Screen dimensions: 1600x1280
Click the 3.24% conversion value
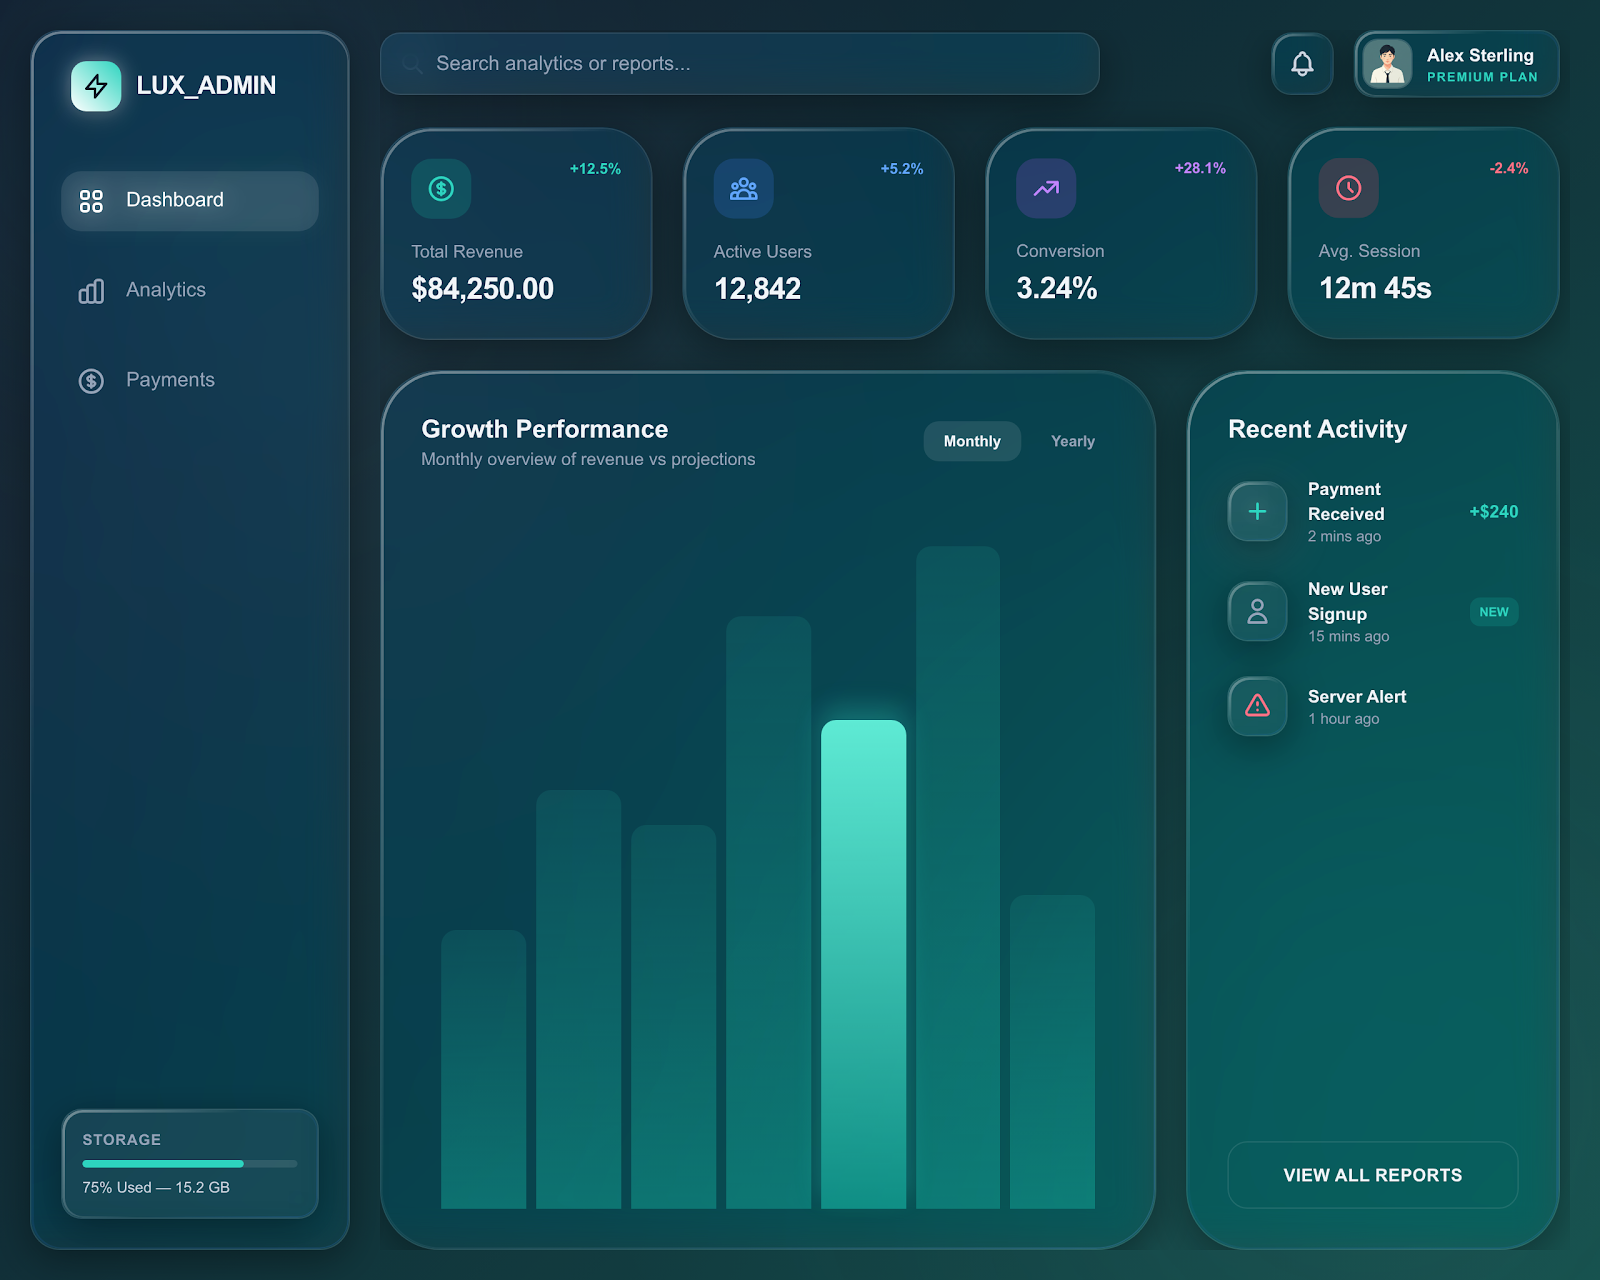1057,289
